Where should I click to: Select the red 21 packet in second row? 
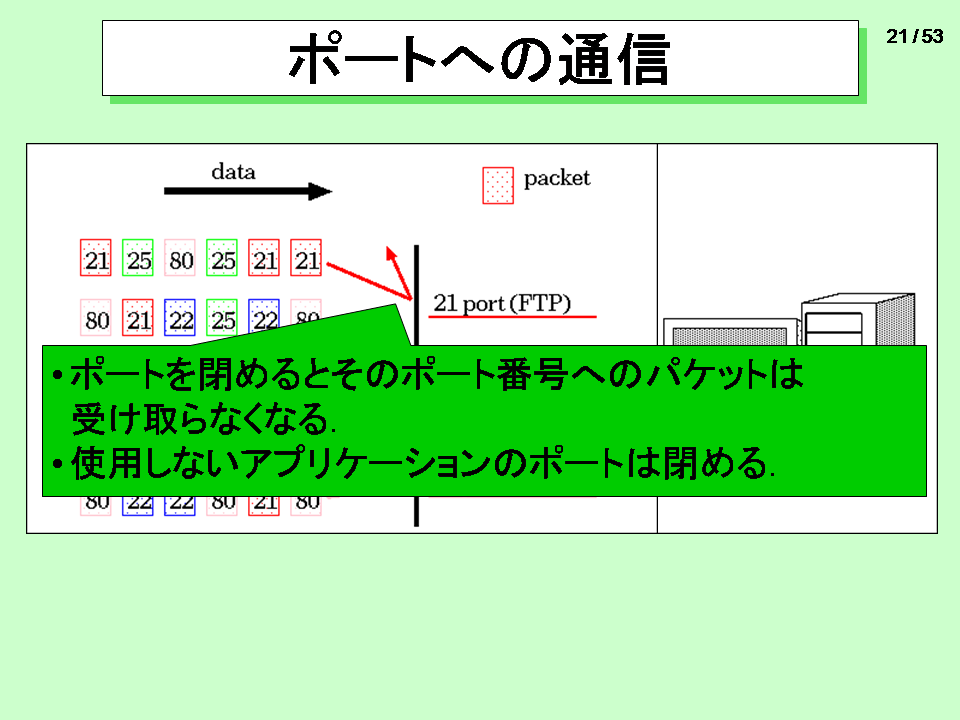point(138,317)
